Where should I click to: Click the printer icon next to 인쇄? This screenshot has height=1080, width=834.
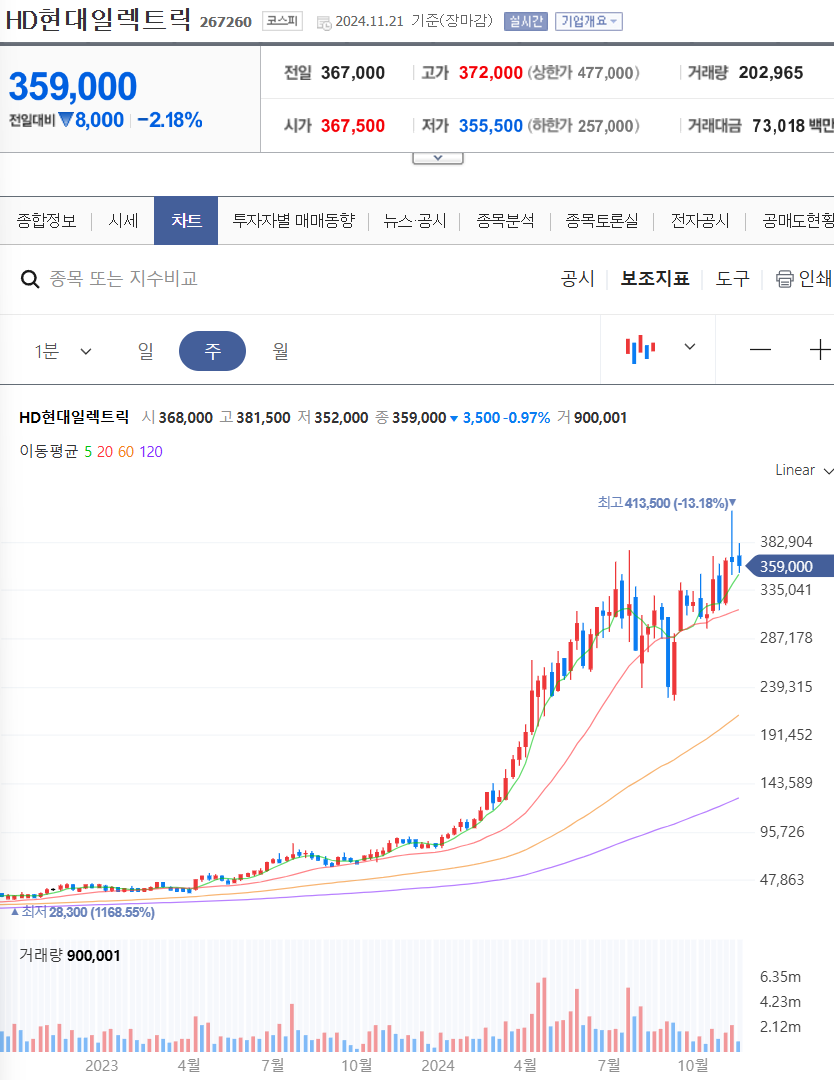[x=784, y=279]
